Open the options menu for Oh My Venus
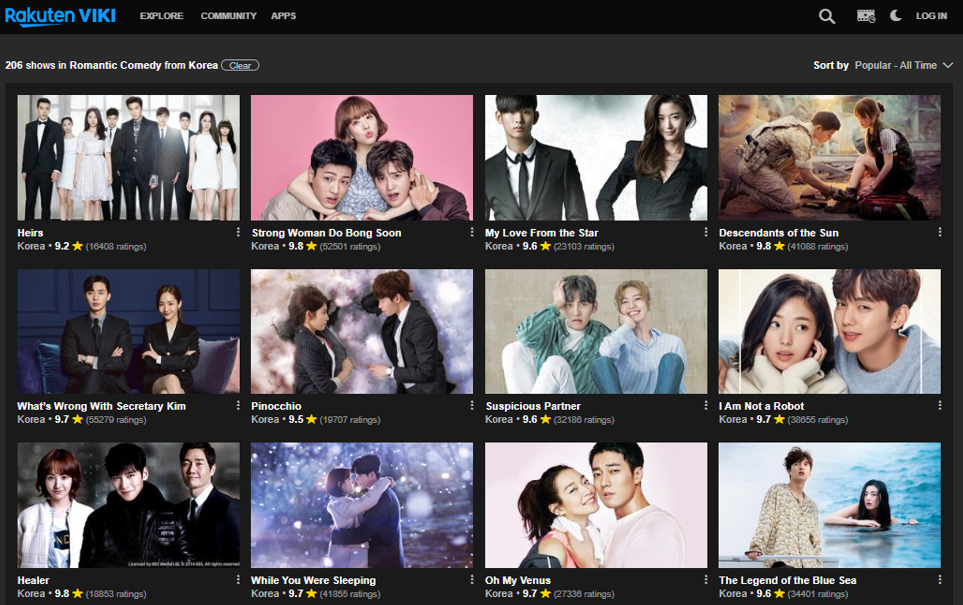The width and height of the screenshot is (963, 605). coord(705,579)
